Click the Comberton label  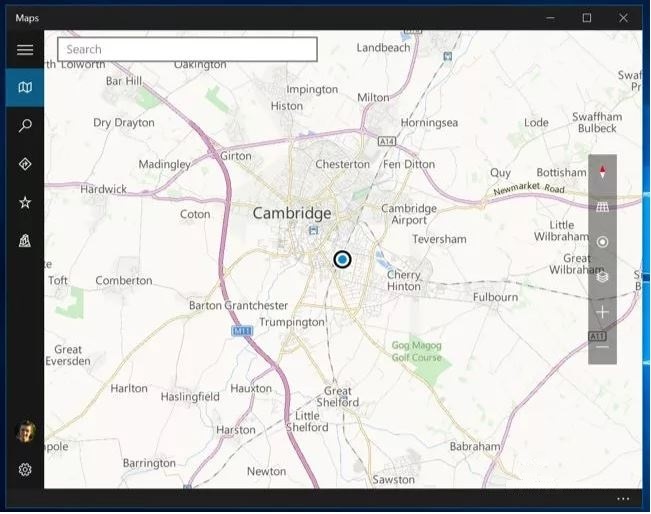[124, 281]
